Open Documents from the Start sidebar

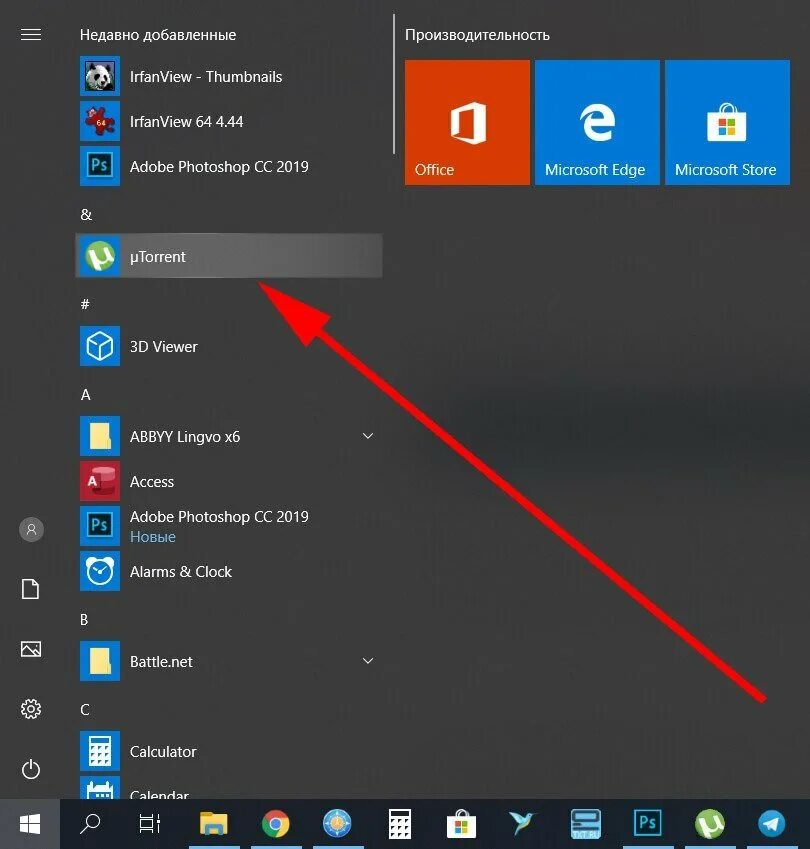coord(31,589)
